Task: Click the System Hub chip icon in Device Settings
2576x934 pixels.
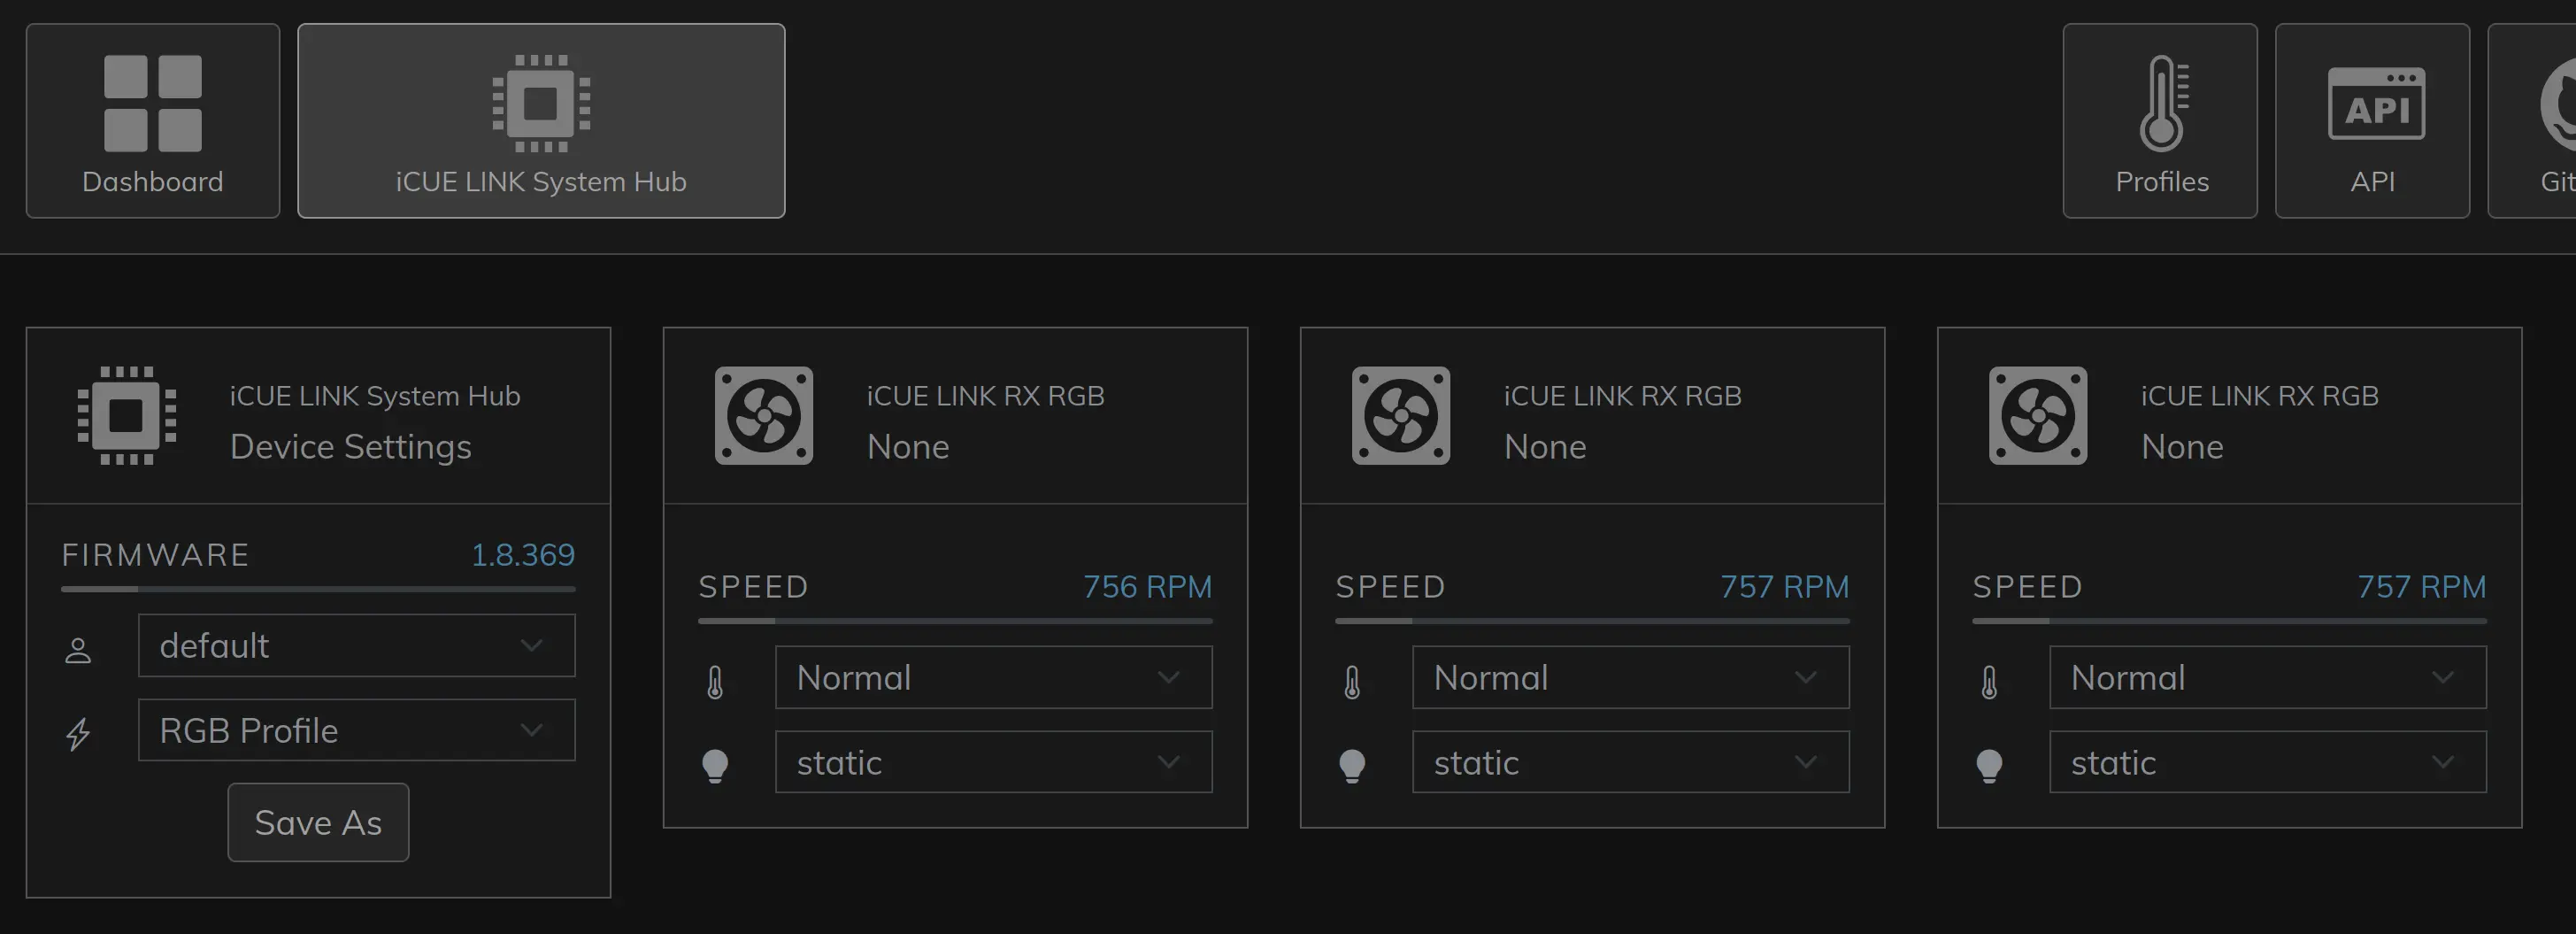Action: click(x=127, y=415)
